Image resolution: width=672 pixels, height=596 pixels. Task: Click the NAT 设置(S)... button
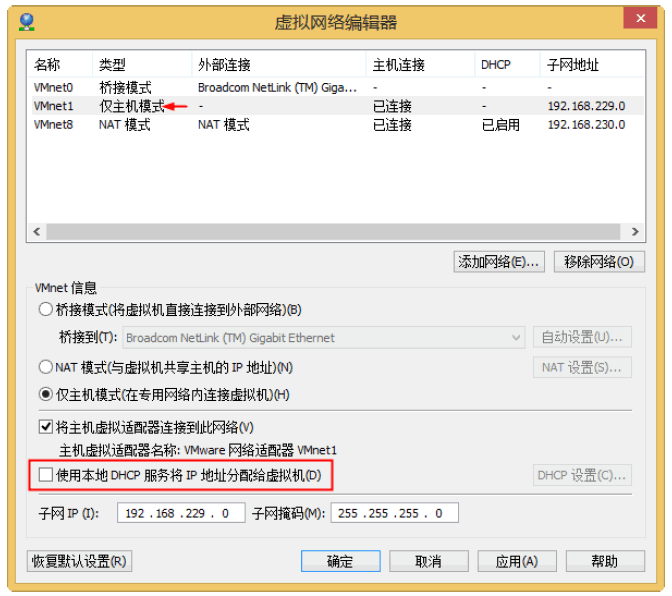pyautogui.click(x=582, y=367)
